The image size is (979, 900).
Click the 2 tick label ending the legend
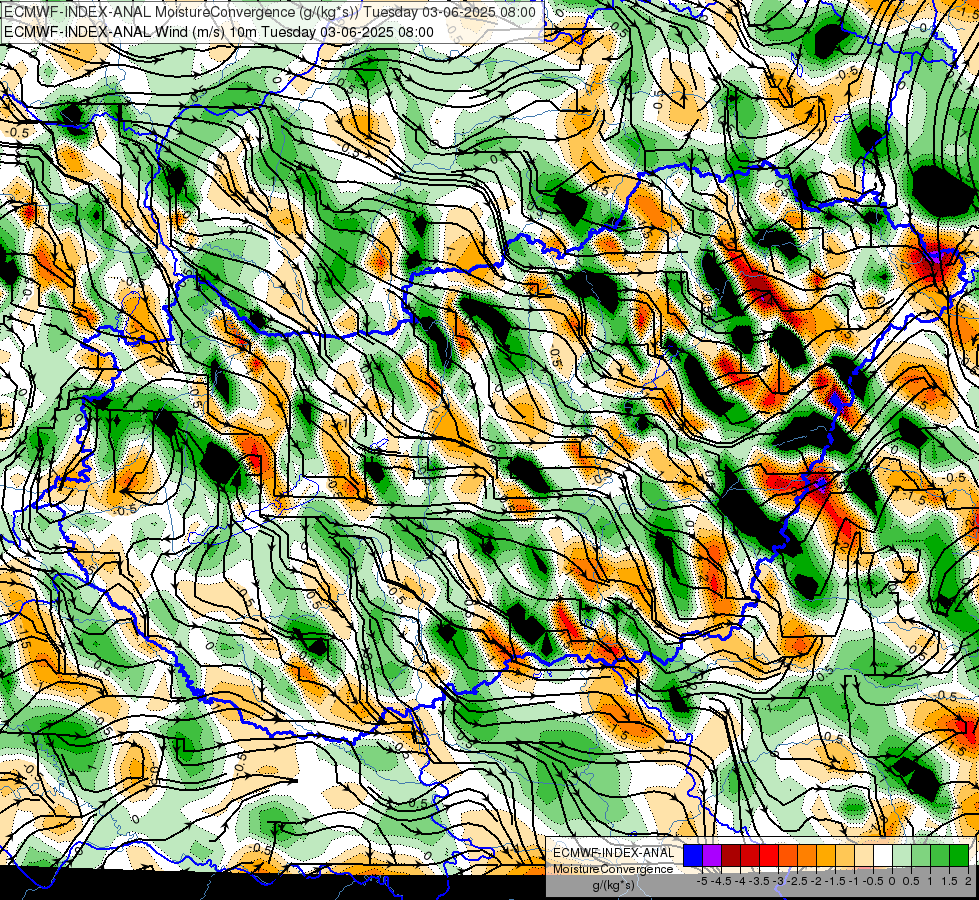coord(968,881)
